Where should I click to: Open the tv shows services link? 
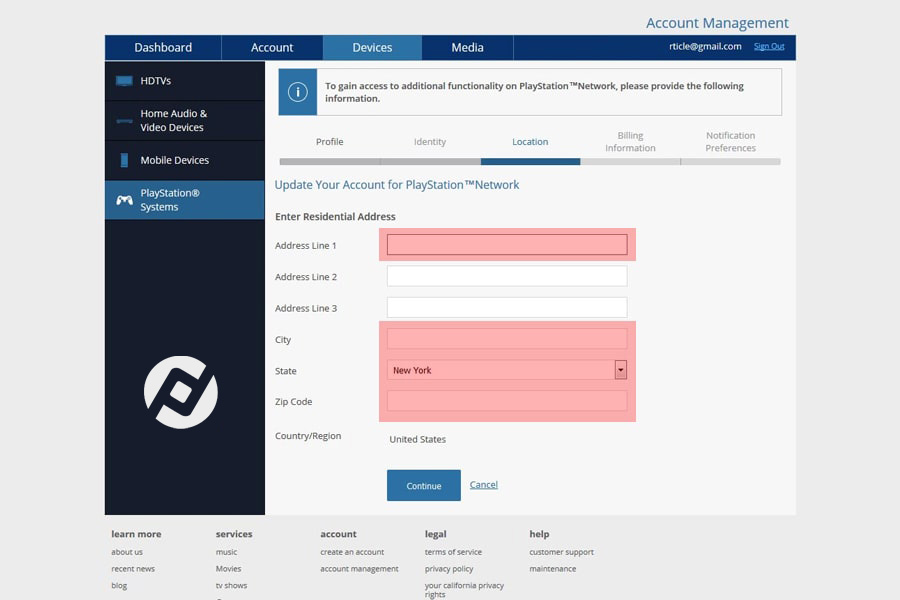tap(231, 586)
